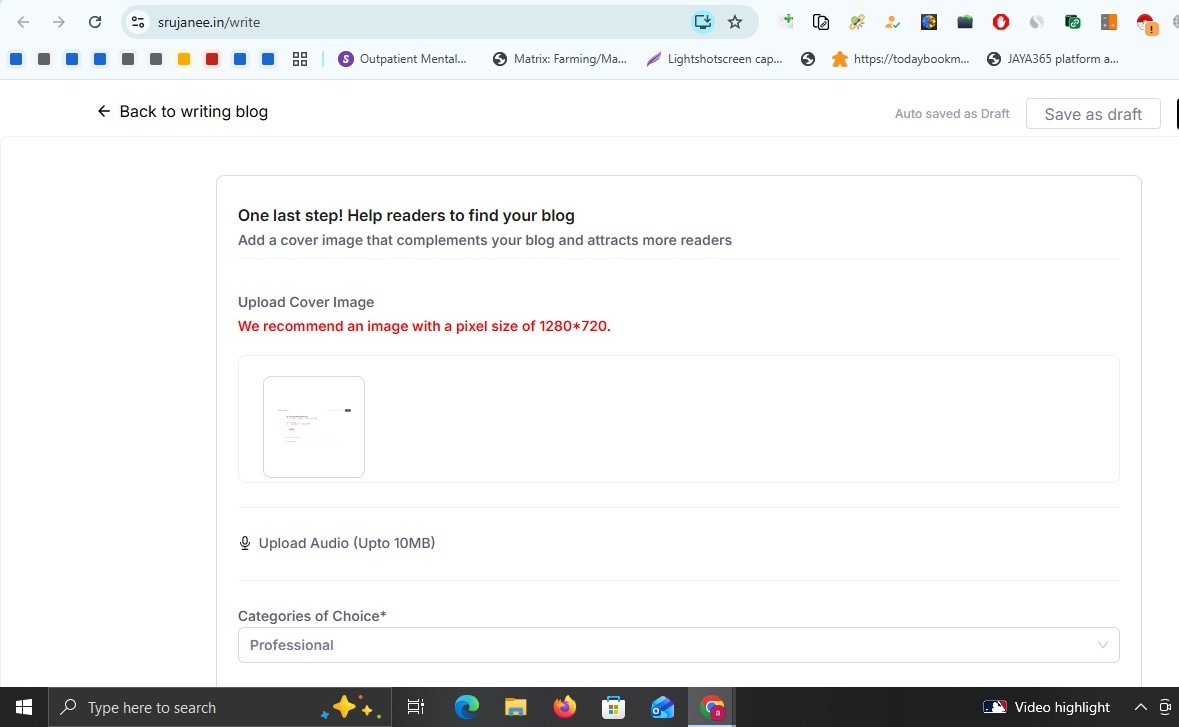
Task: Open the broken link checker extension icon
Action: (856, 22)
